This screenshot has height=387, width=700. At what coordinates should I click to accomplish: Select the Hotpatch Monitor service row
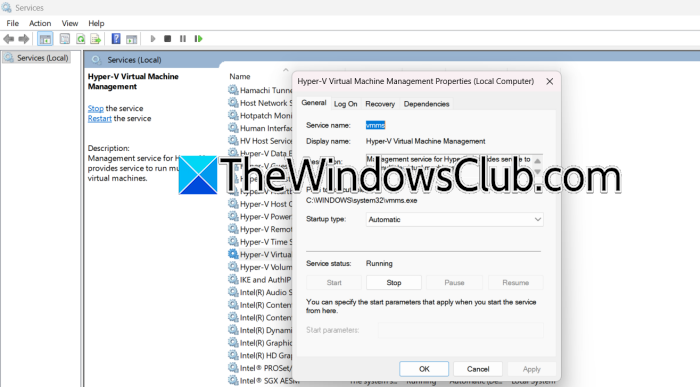coord(260,116)
